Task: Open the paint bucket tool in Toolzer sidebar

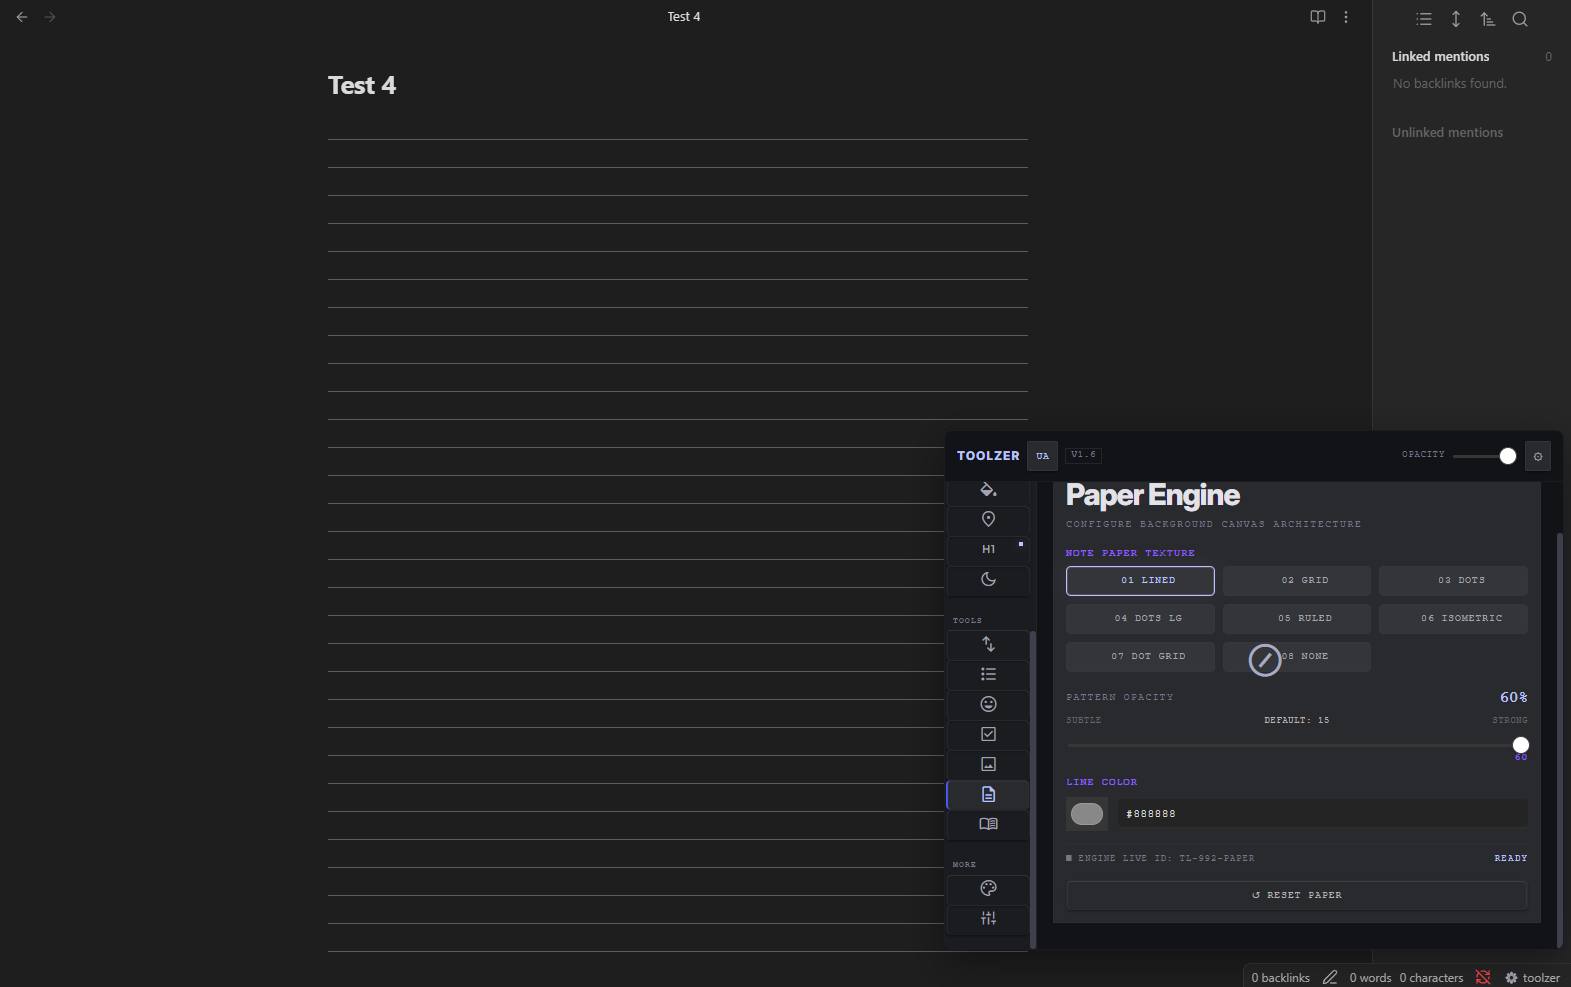Action: [988, 490]
